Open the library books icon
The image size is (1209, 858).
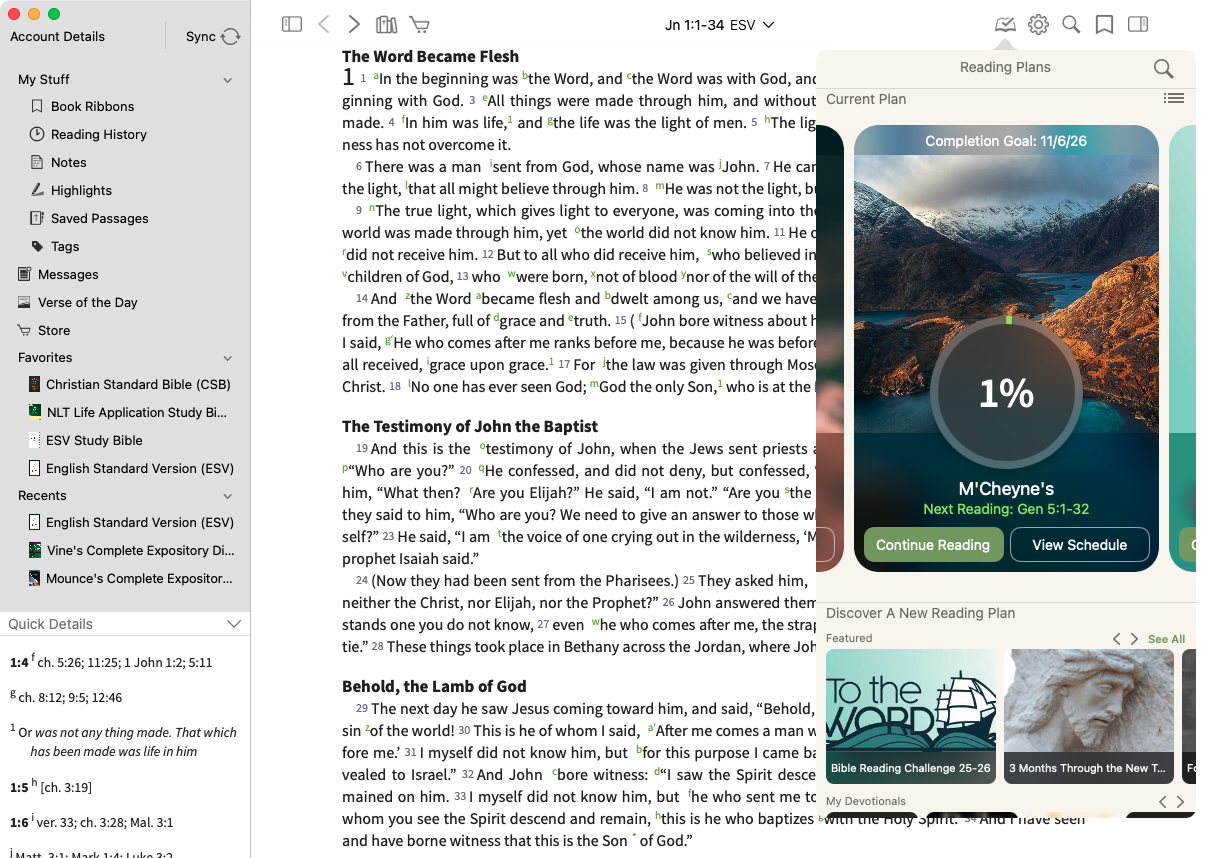tap(386, 25)
